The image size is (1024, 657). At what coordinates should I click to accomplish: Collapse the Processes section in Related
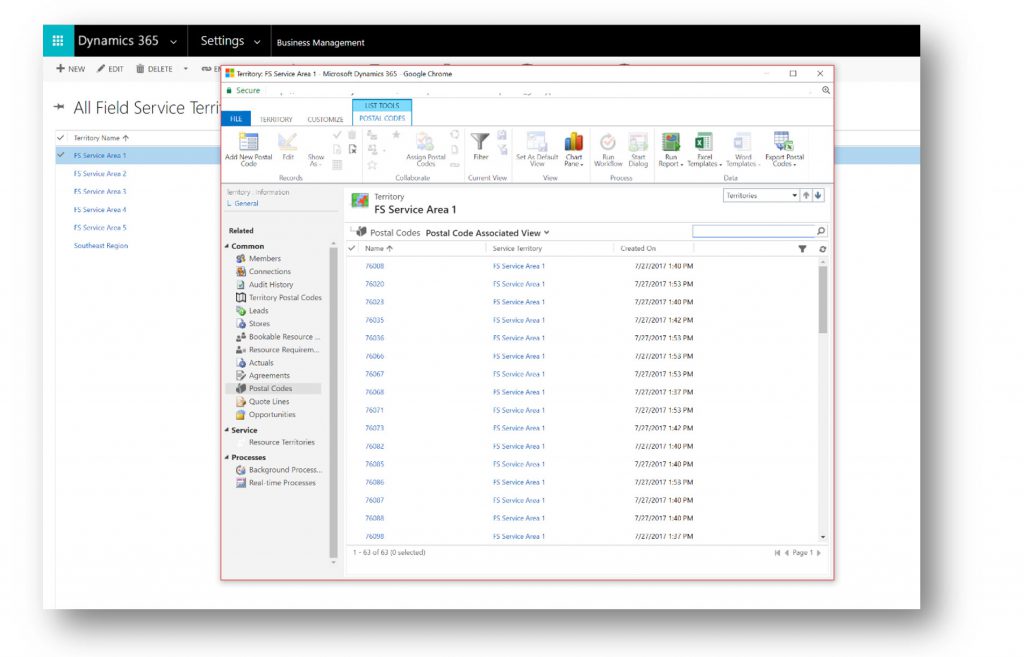pos(227,458)
